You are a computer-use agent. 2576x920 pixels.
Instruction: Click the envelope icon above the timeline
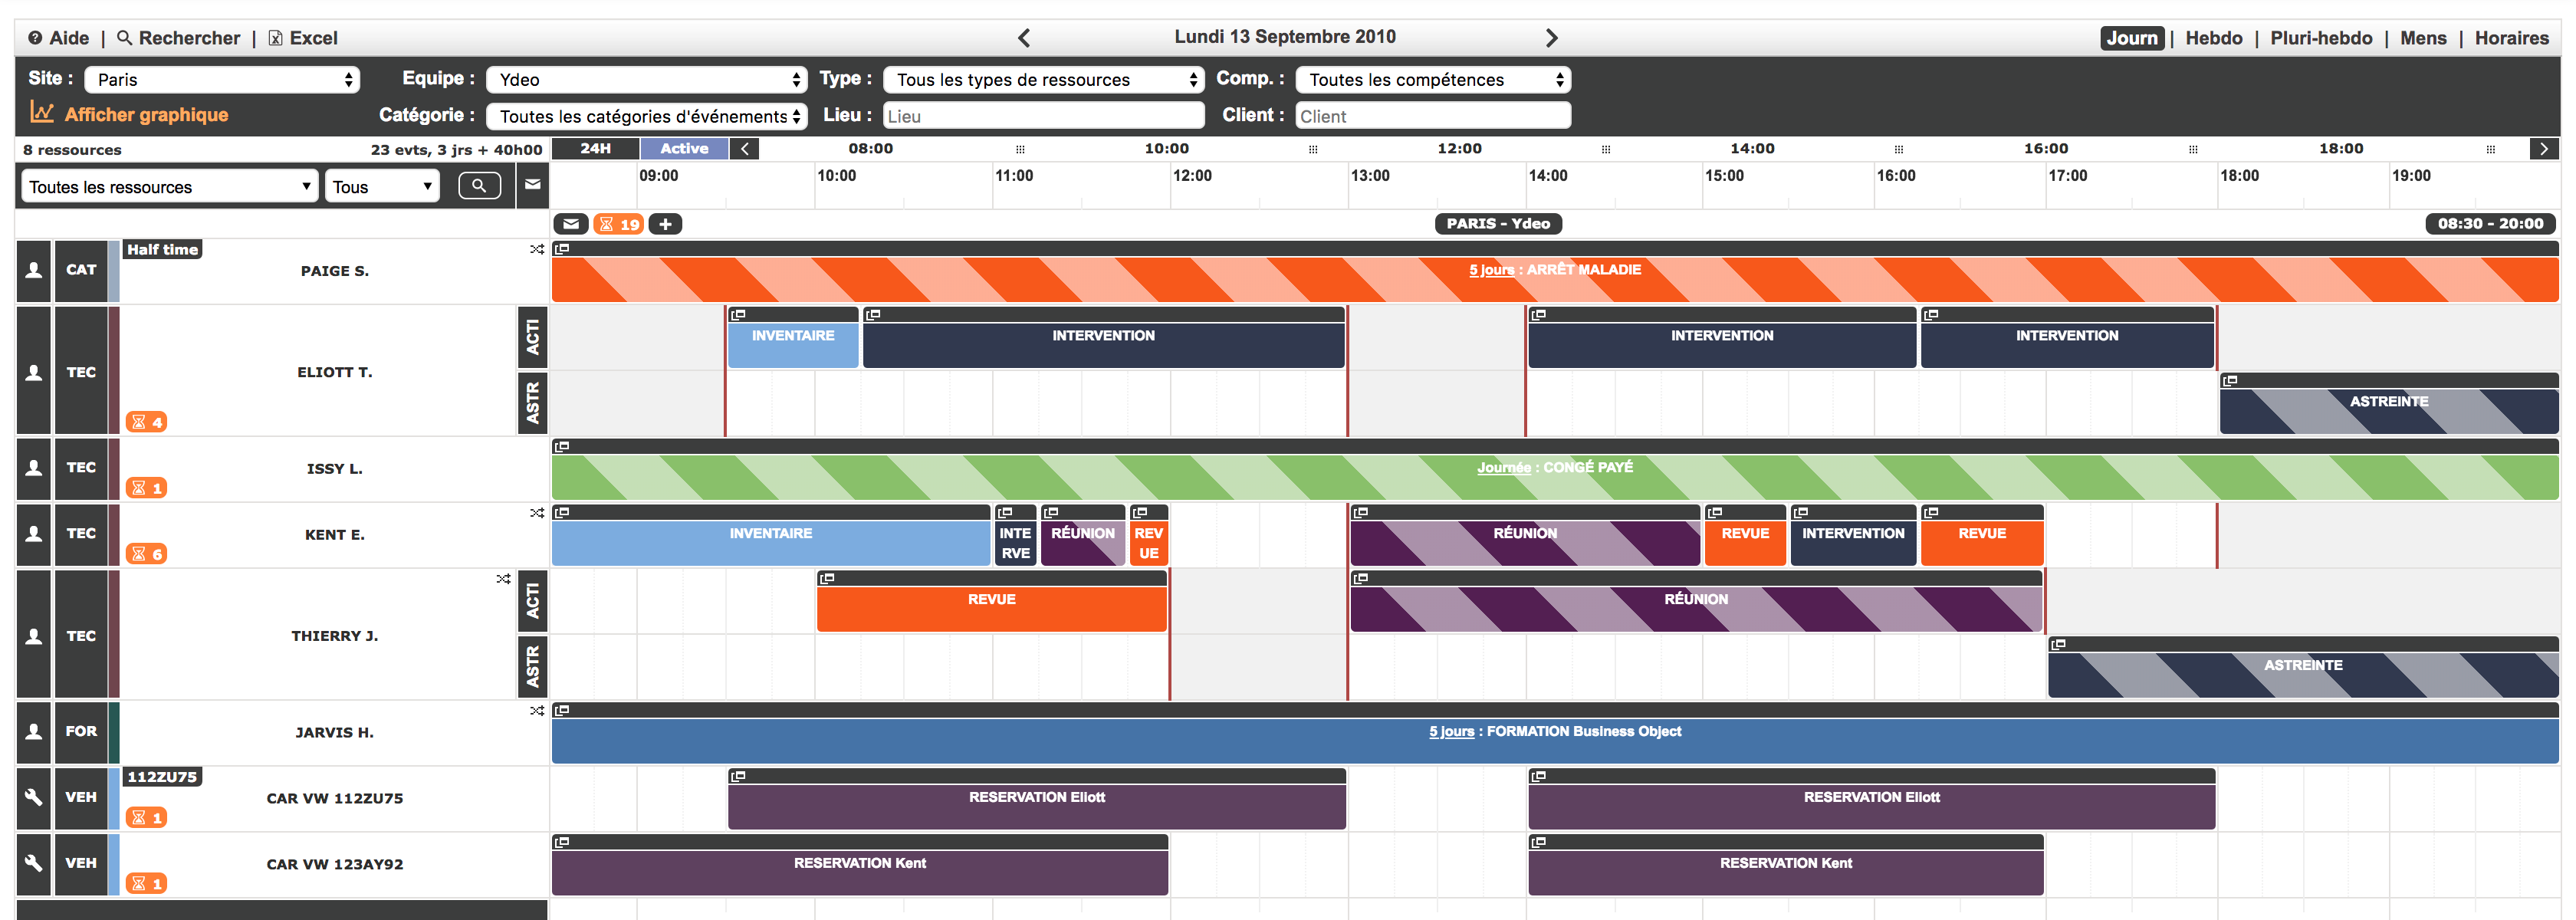pyautogui.click(x=570, y=224)
